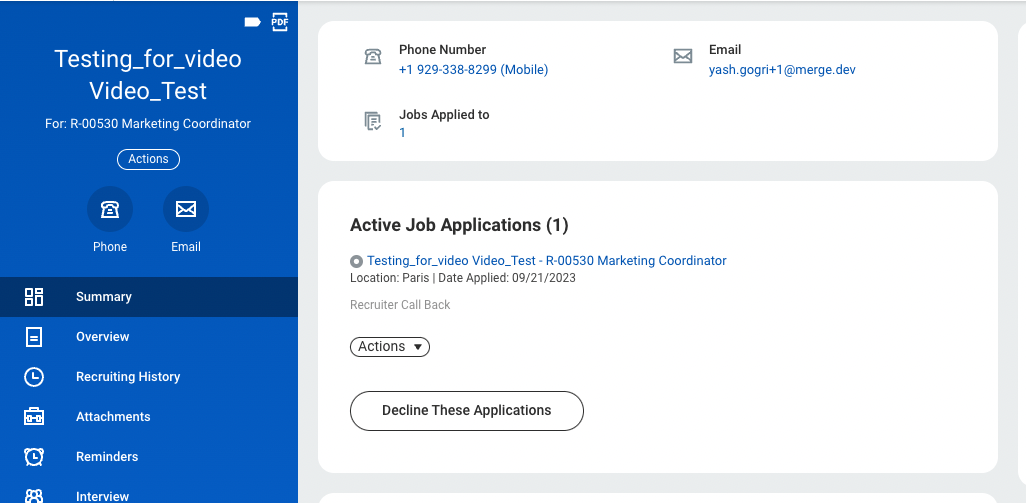Viewport: 1026px width, 503px height.
Task: Open the Attachments sidebar tab
Action: [x=113, y=417]
